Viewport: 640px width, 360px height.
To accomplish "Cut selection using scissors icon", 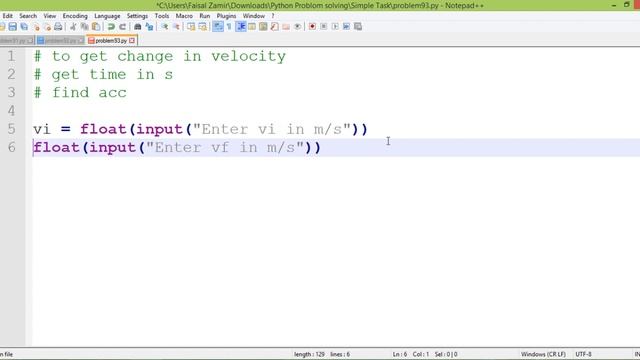I will tap(73, 27).
